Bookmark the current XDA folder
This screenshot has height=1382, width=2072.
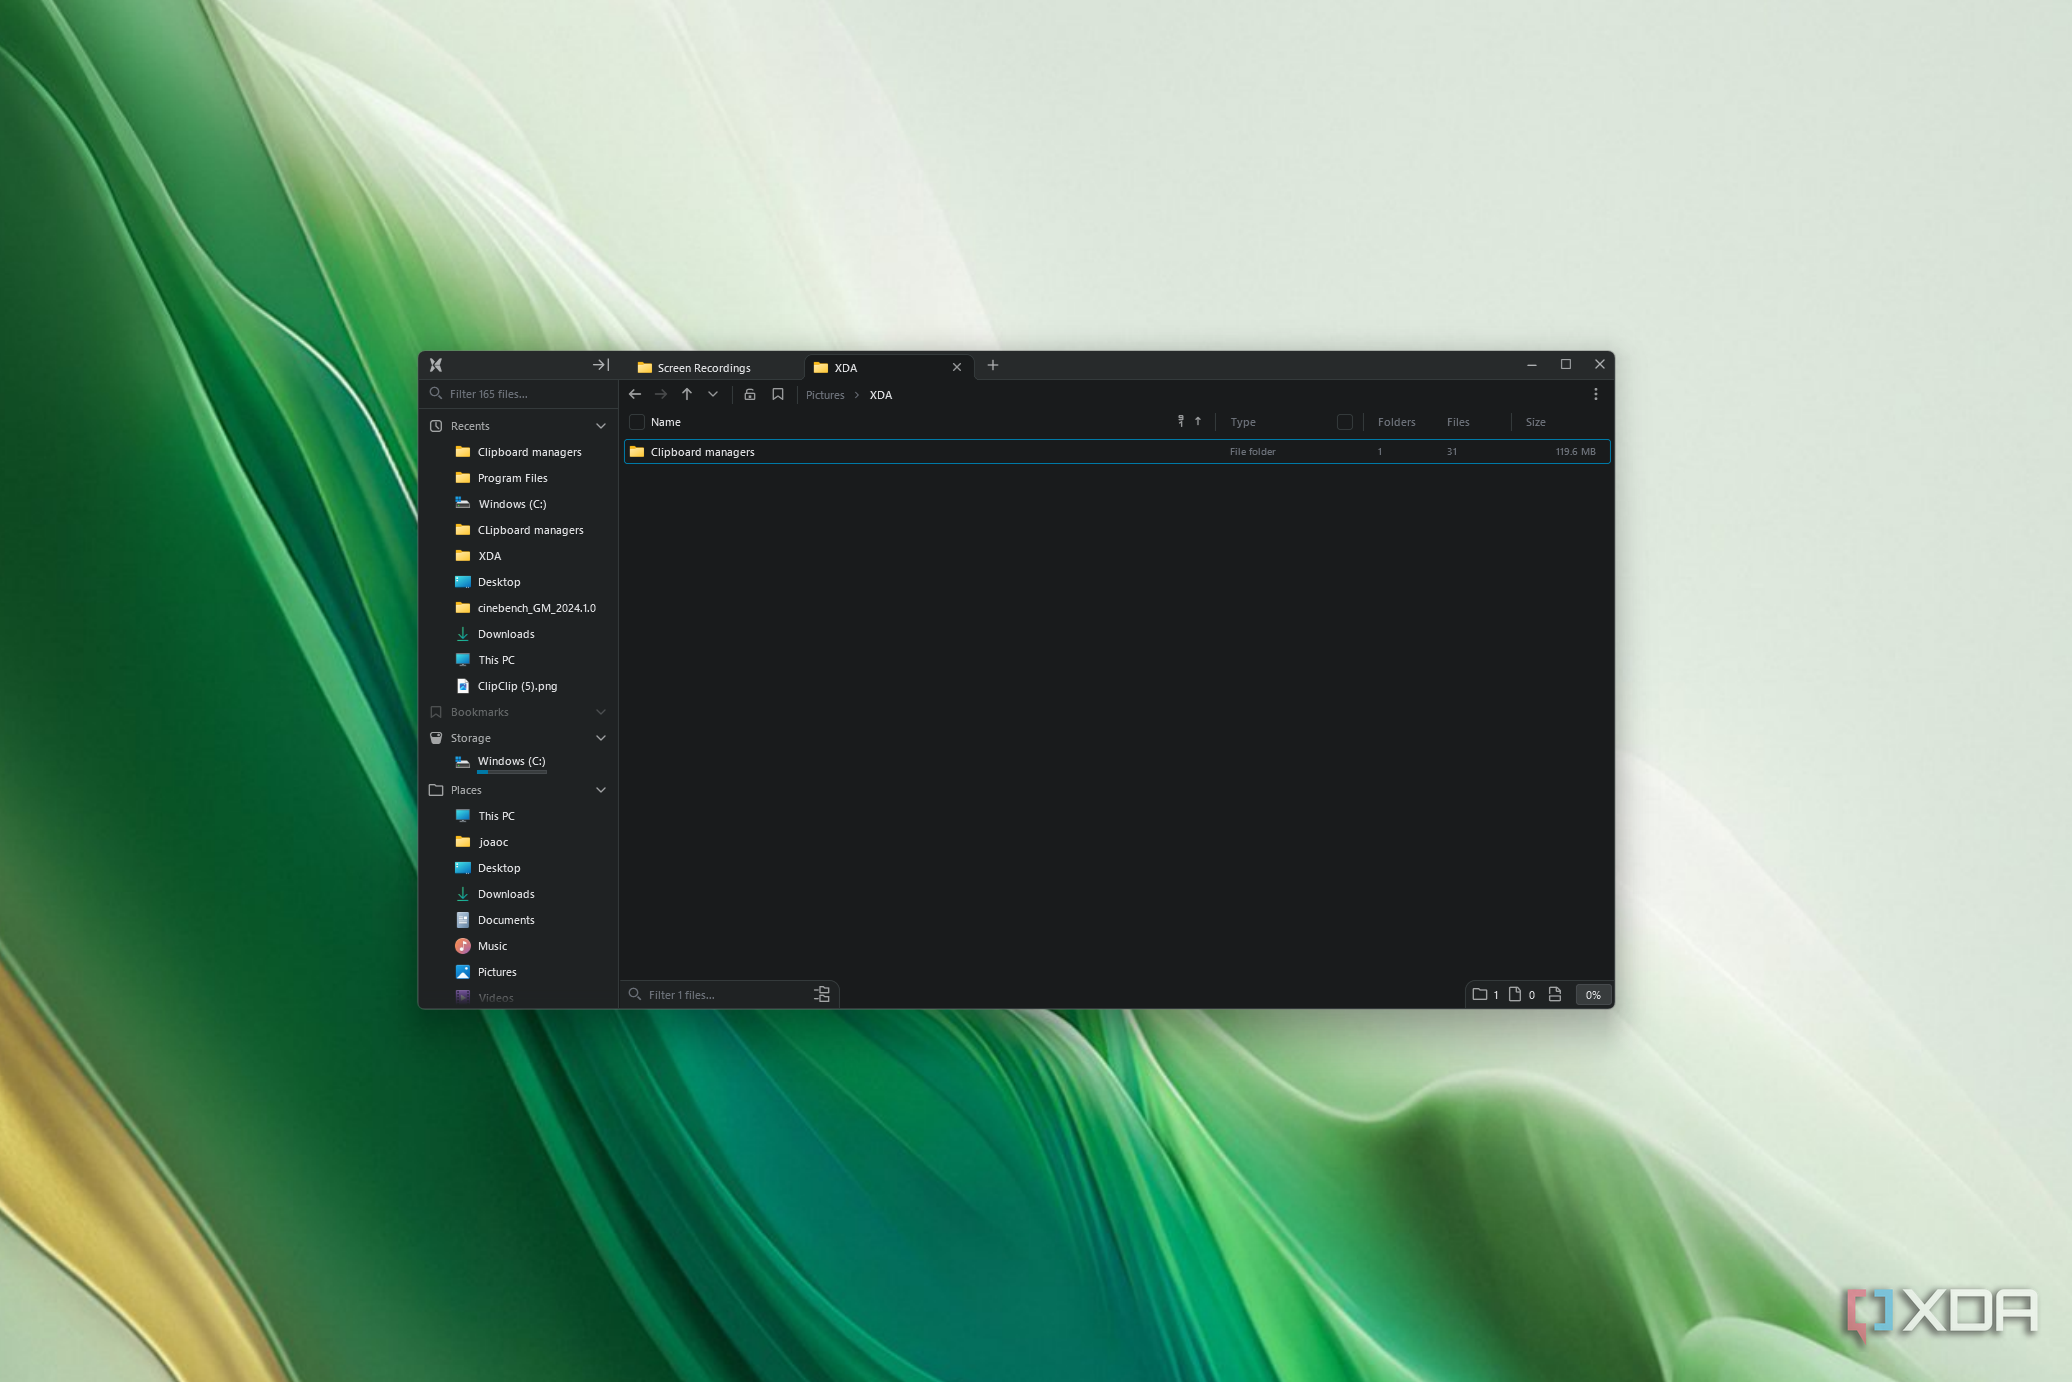tap(778, 394)
